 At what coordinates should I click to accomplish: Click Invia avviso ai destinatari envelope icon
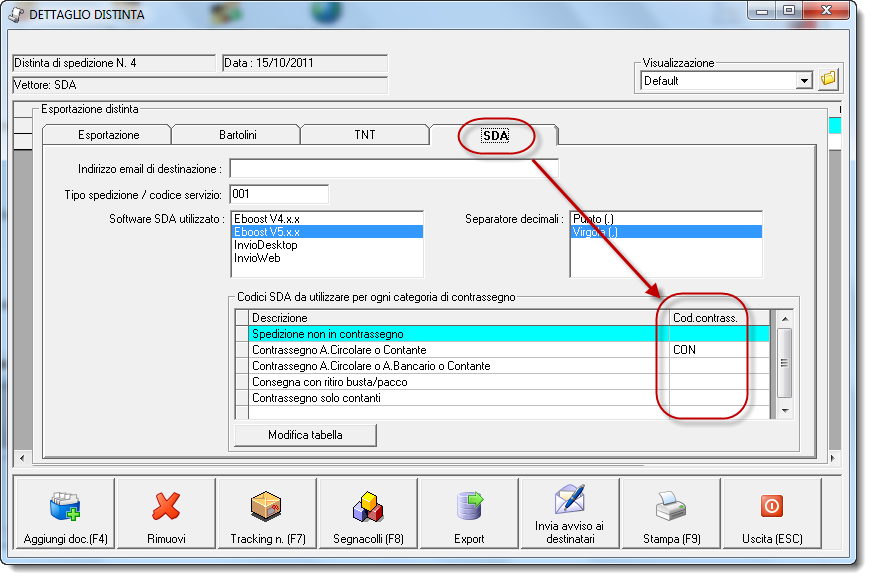[570, 513]
